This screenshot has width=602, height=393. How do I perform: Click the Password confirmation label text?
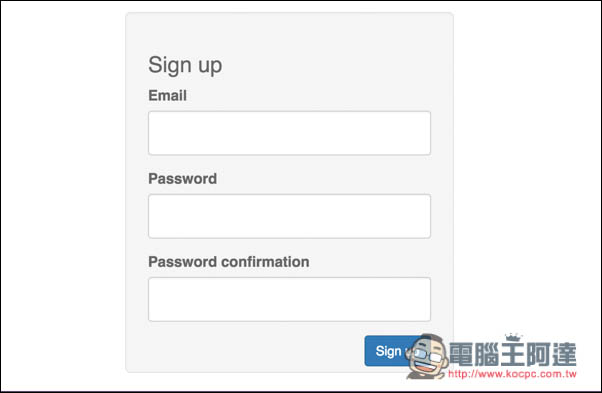pos(229,262)
